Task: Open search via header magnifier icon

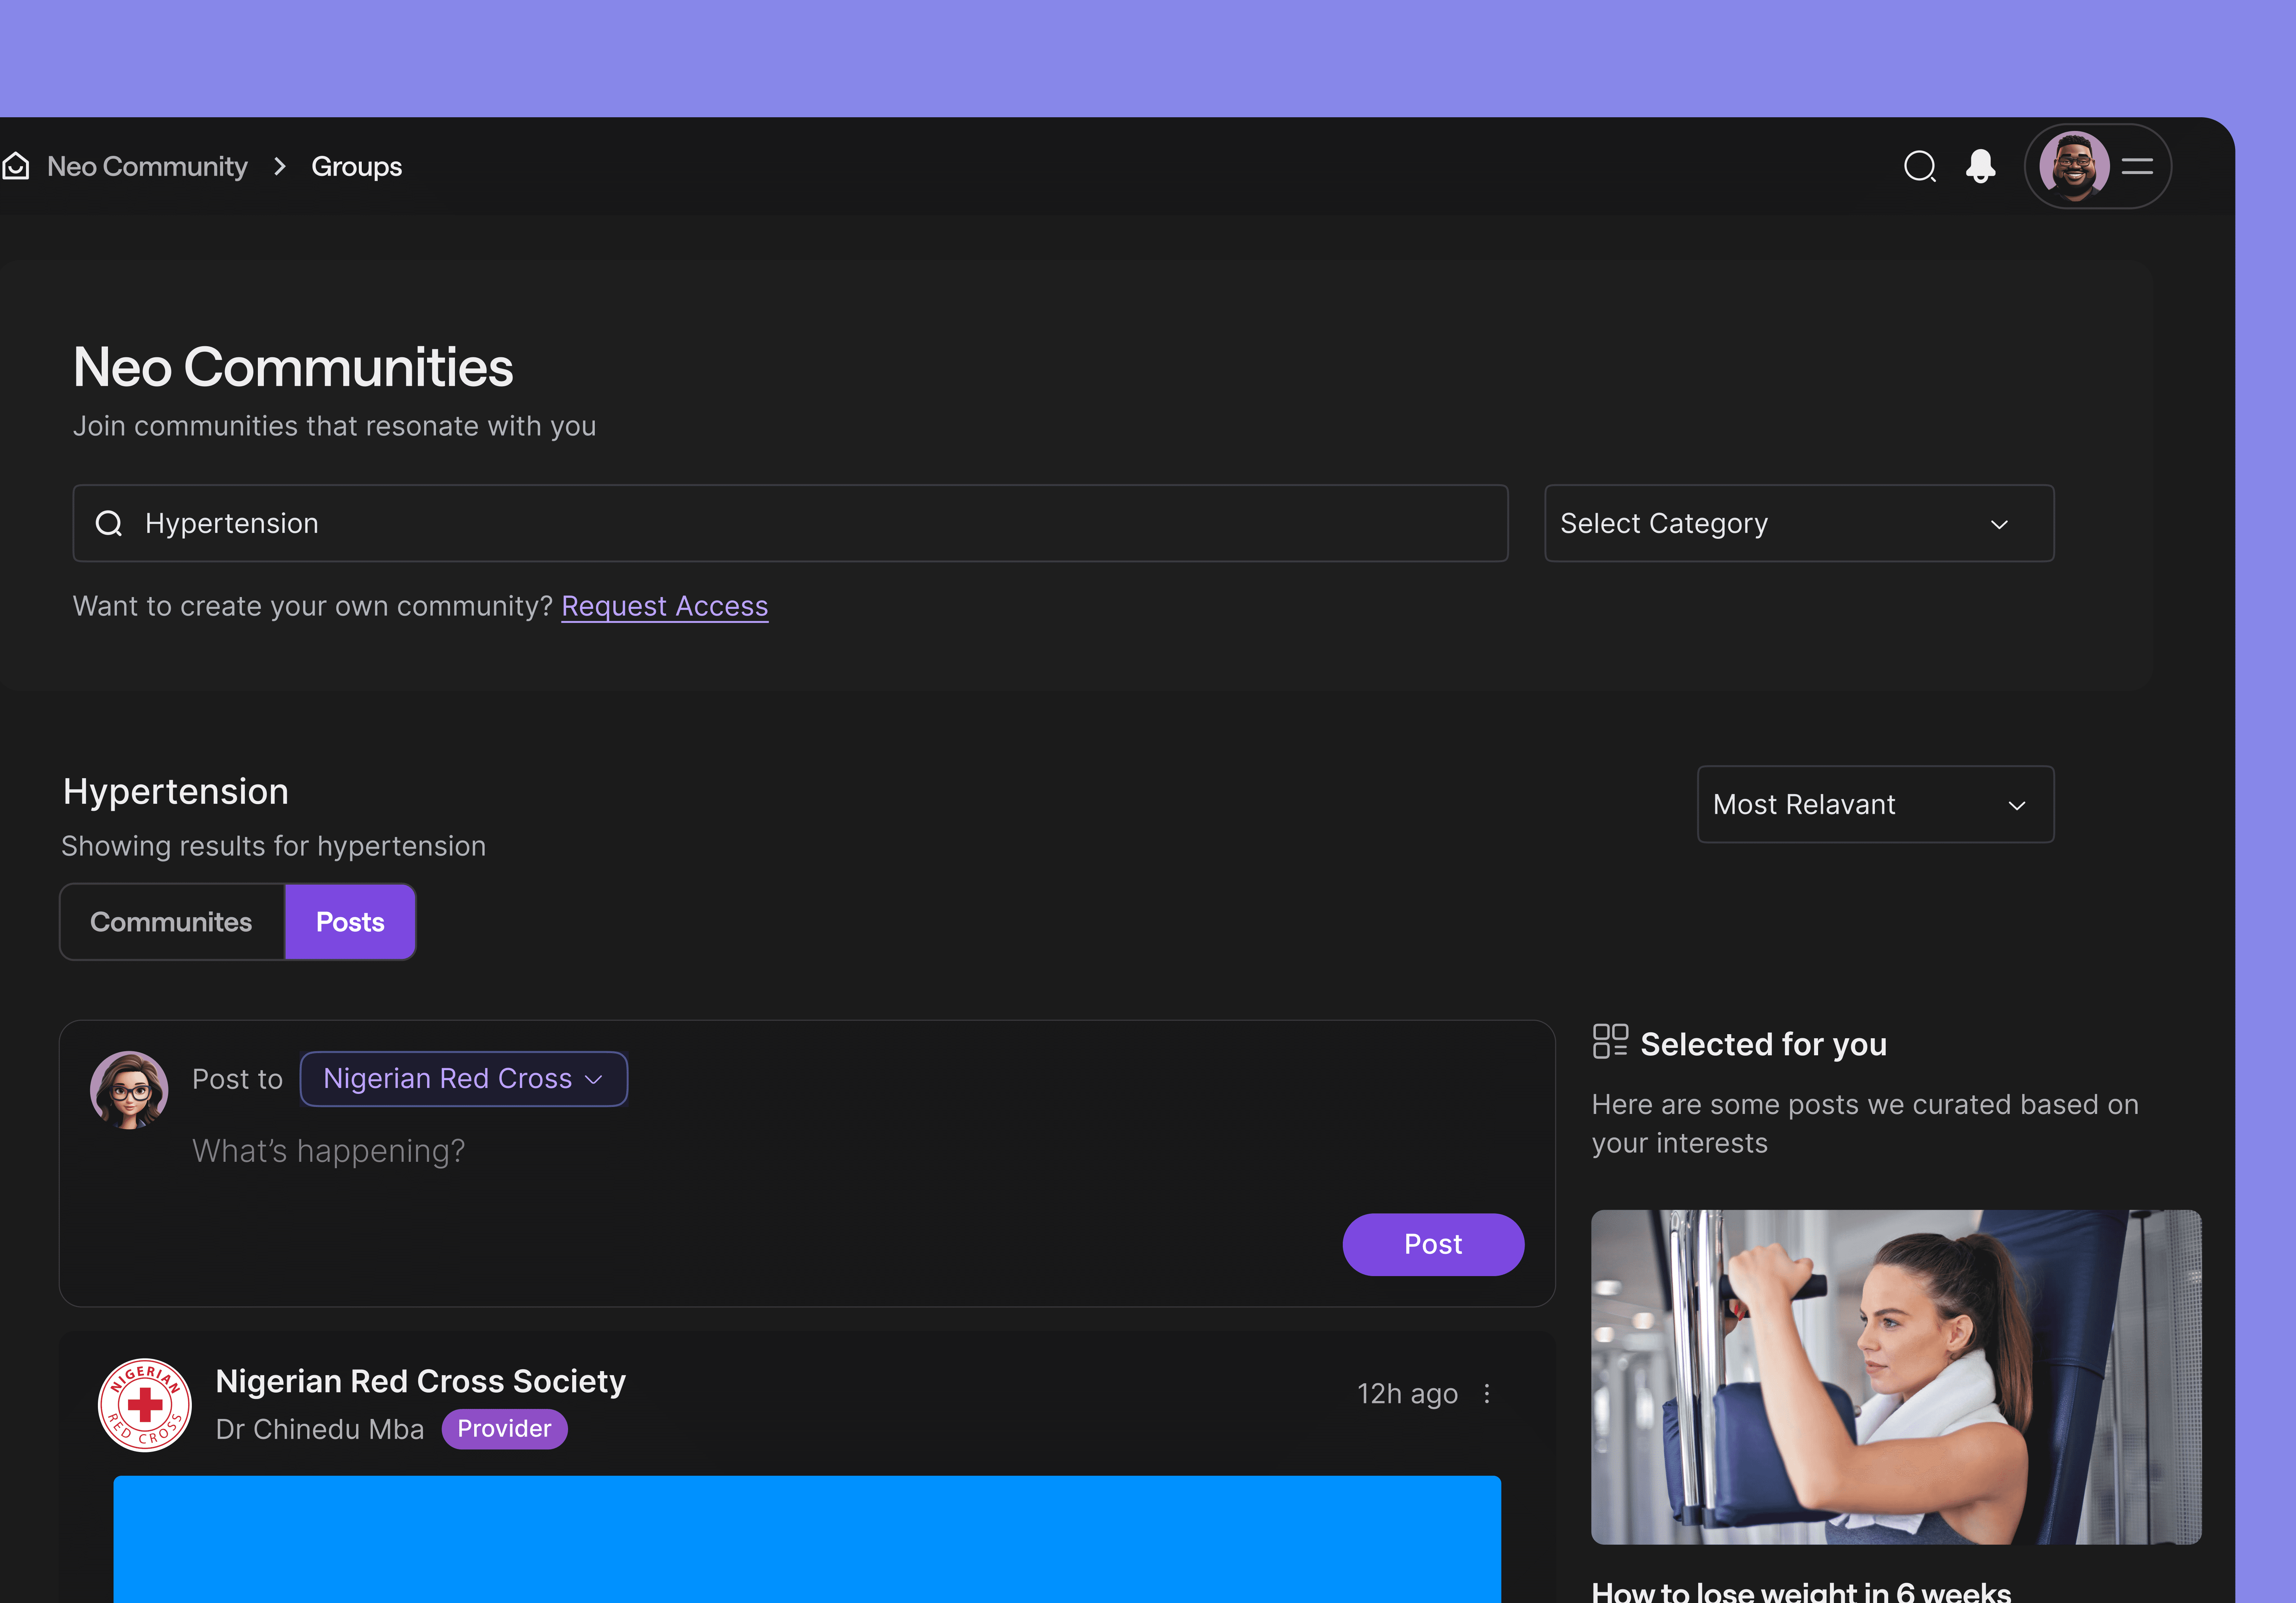Action: (x=1919, y=166)
